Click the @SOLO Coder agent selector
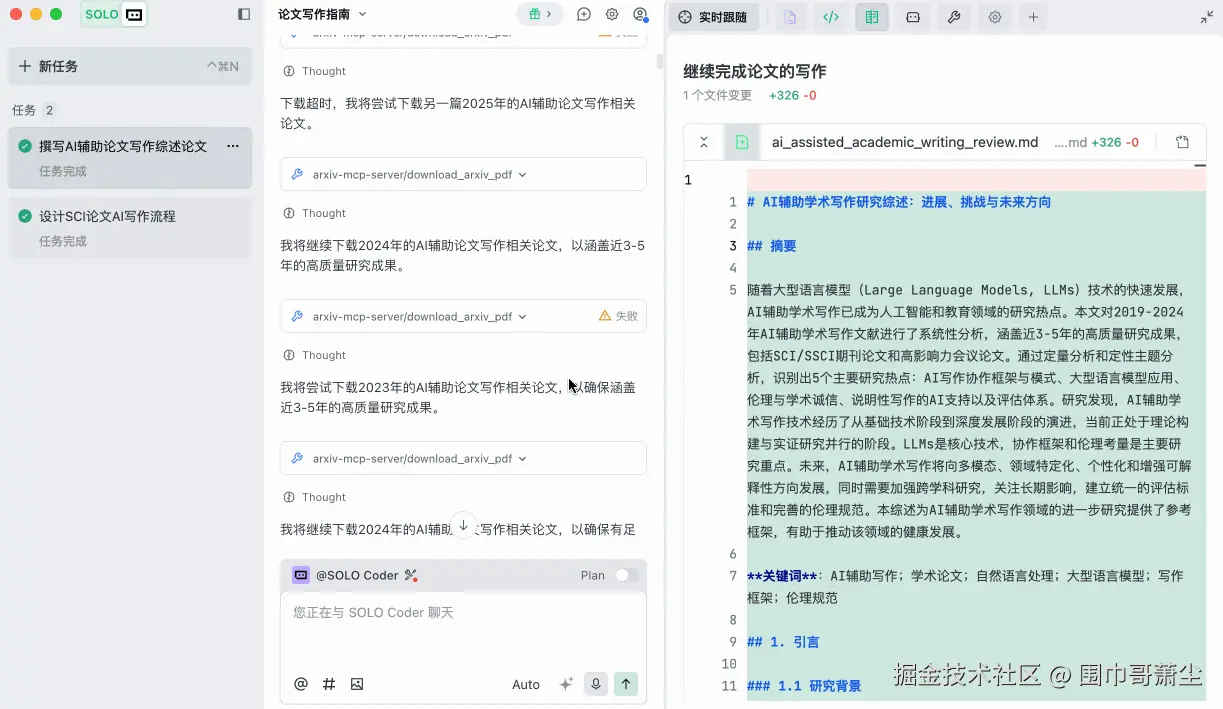This screenshot has width=1223, height=709. [346, 575]
